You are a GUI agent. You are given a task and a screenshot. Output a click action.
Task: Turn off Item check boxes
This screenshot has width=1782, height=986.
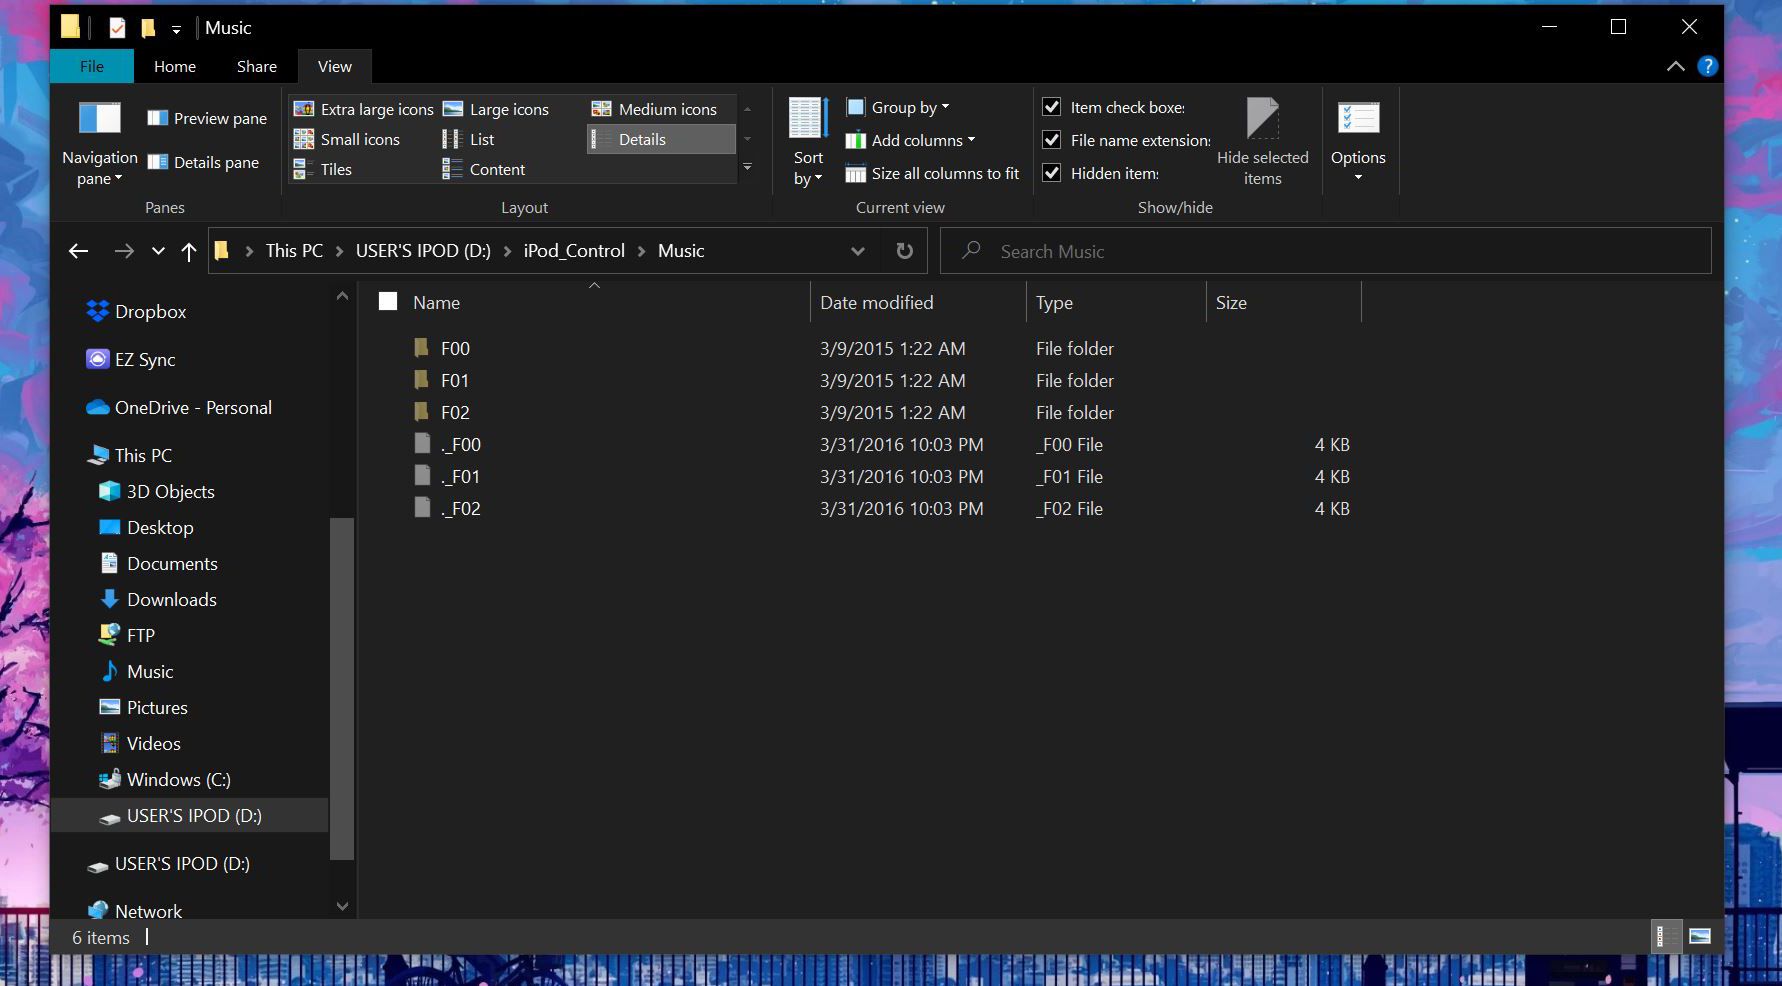(1051, 106)
